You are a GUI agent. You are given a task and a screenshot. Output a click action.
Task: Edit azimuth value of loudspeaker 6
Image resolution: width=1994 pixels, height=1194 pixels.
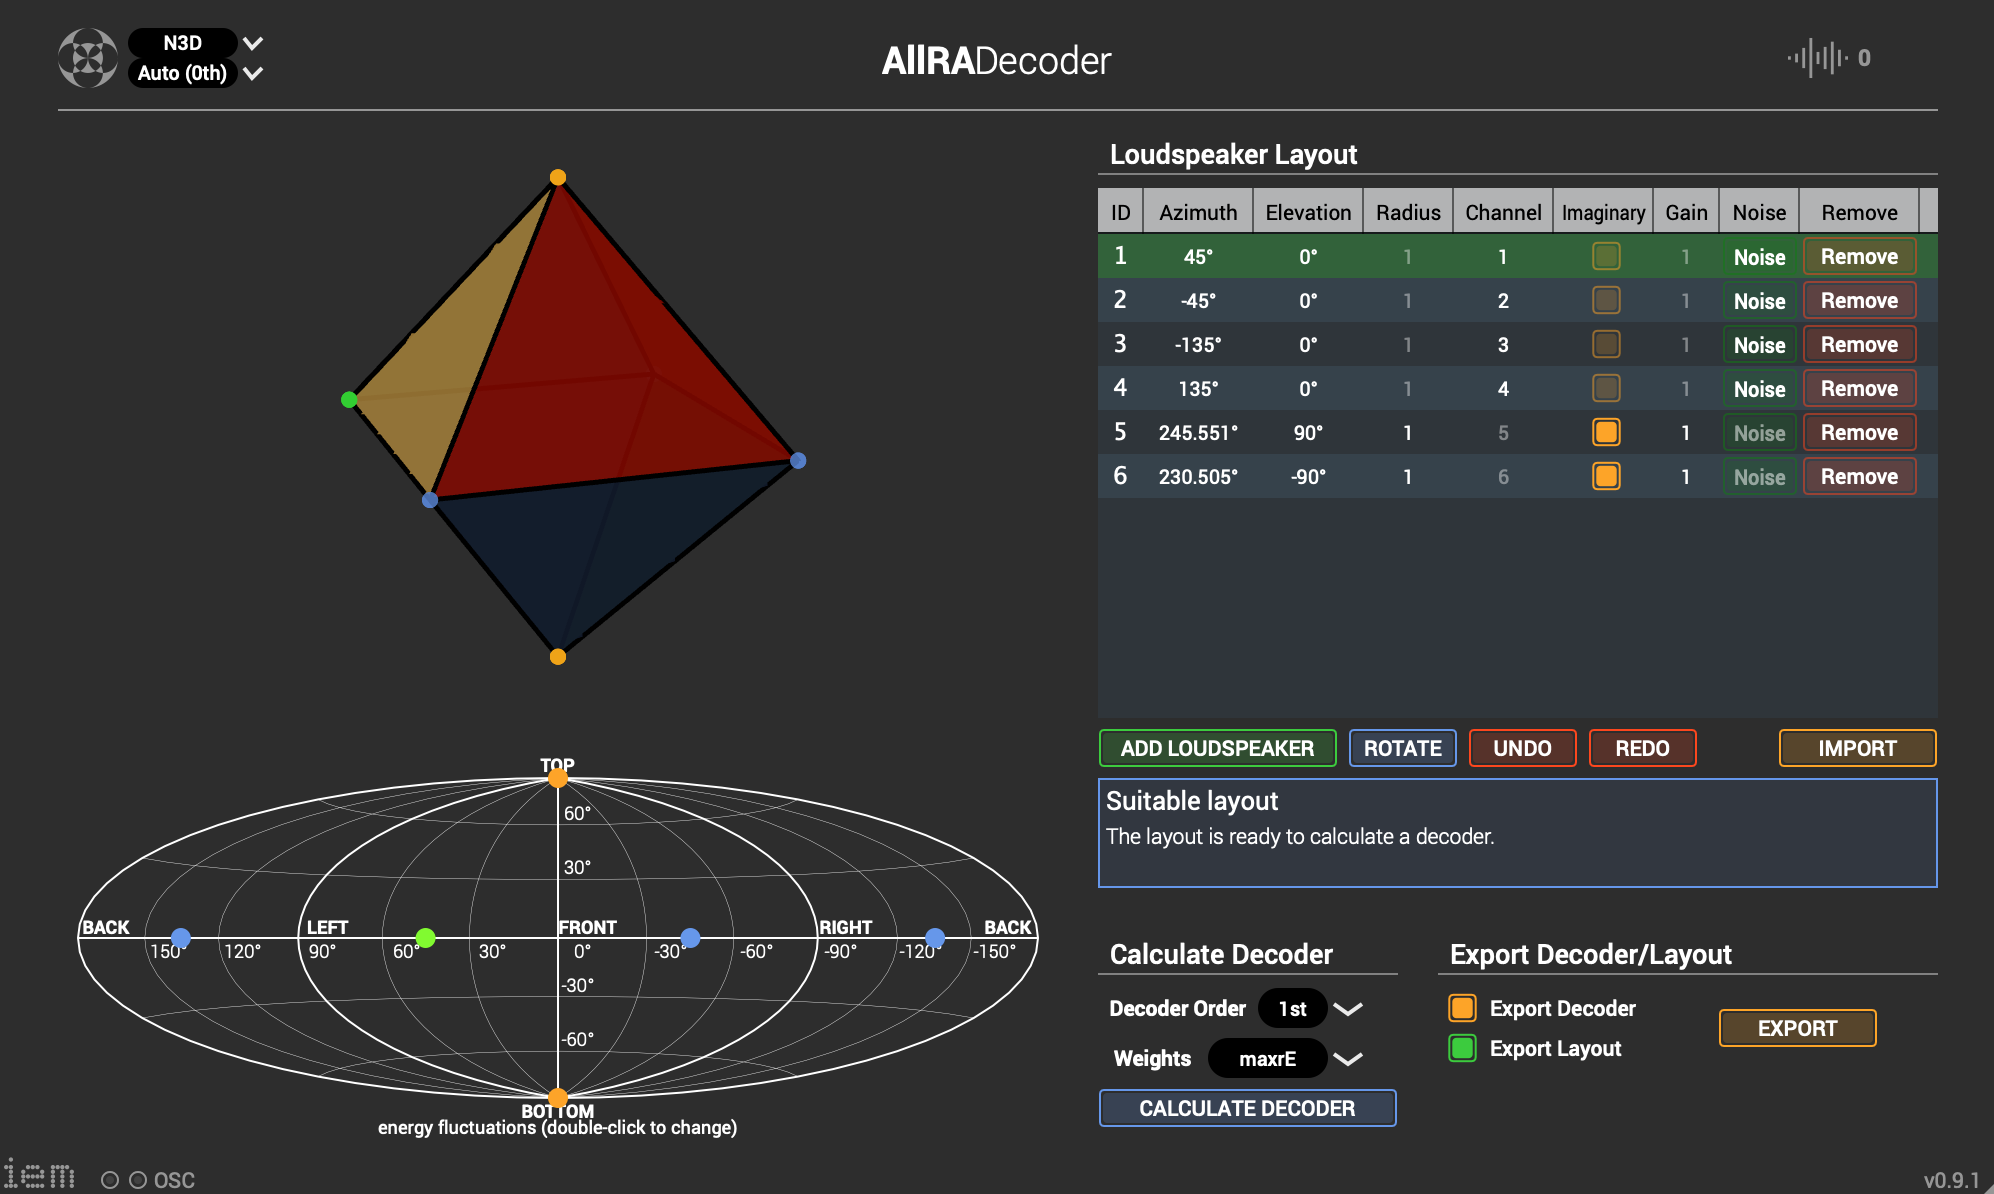pyautogui.click(x=1197, y=476)
